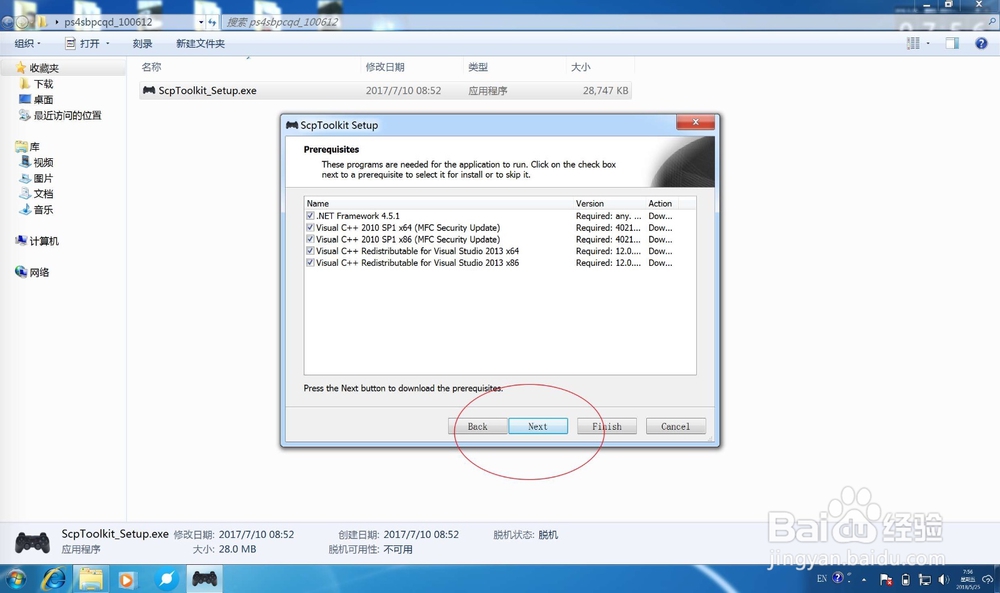Launch Internet Explorer from taskbar
1000x593 pixels.
[54, 579]
